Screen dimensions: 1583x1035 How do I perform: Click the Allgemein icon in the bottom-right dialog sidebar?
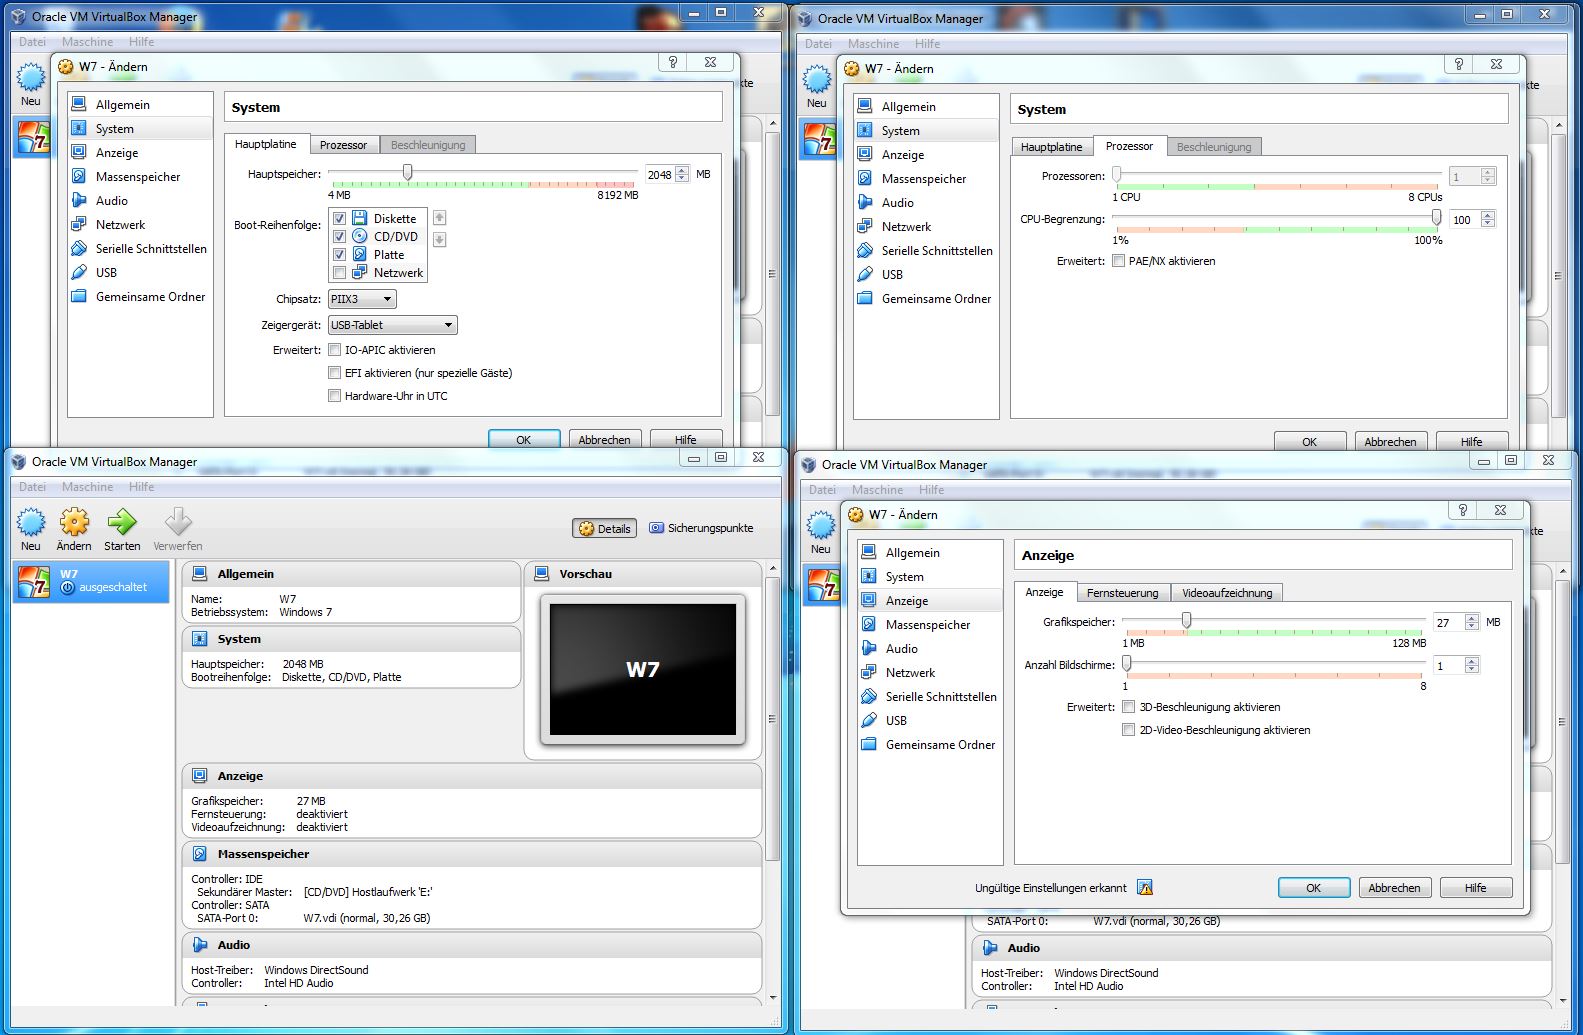pyautogui.click(x=869, y=552)
